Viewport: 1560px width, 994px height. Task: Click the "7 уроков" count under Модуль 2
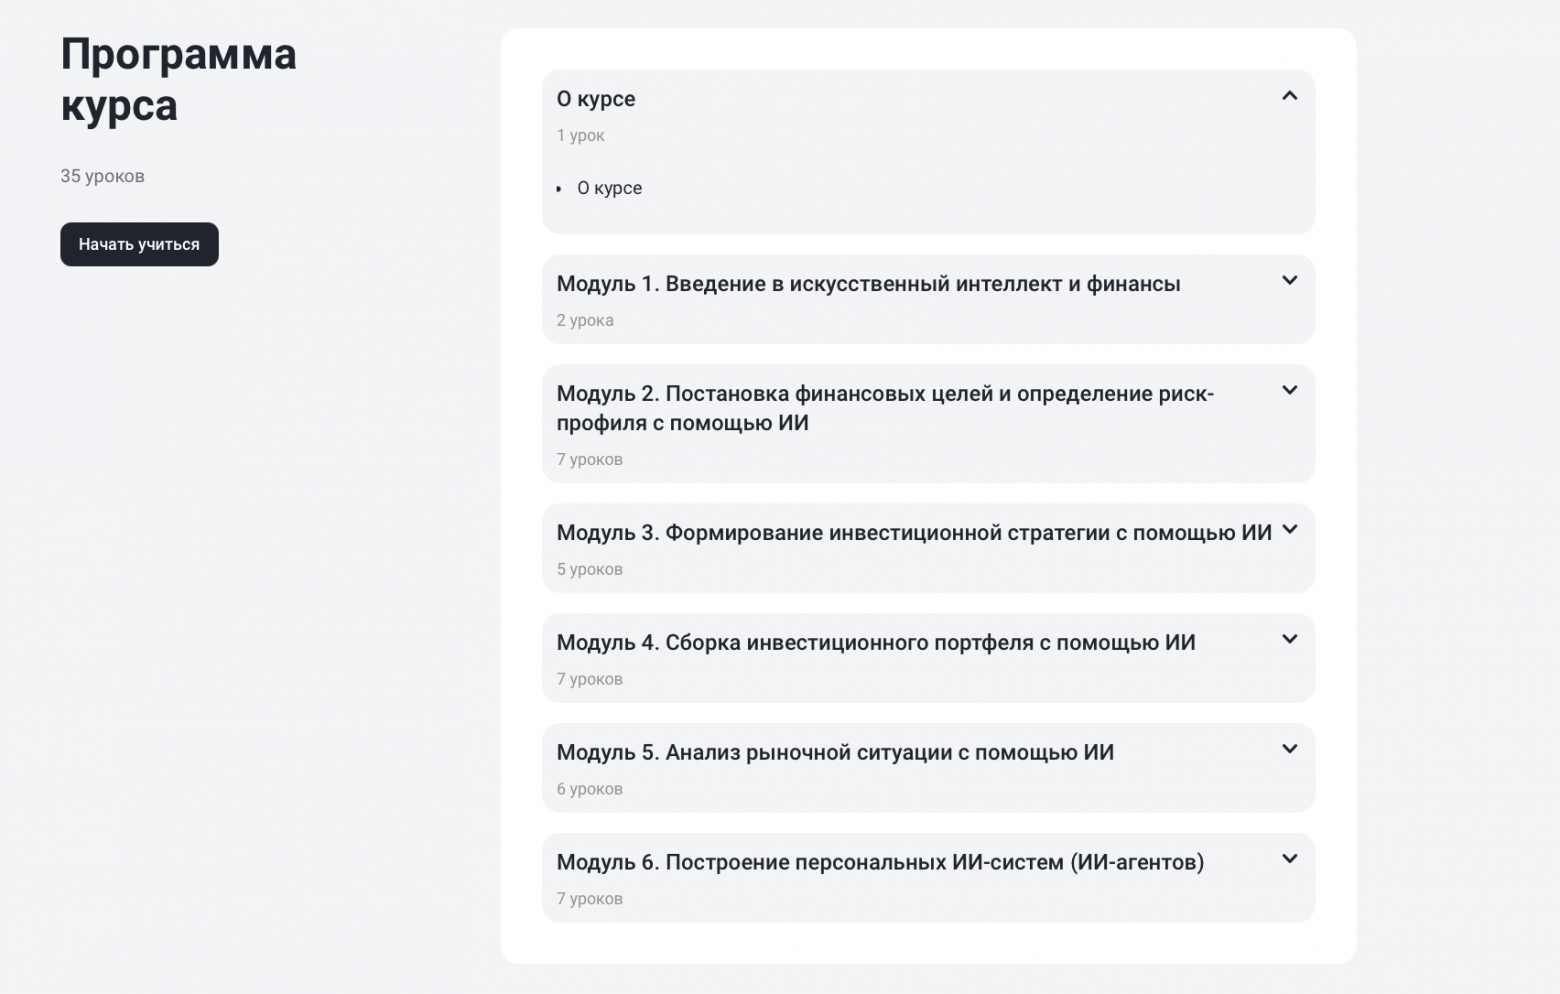590,459
